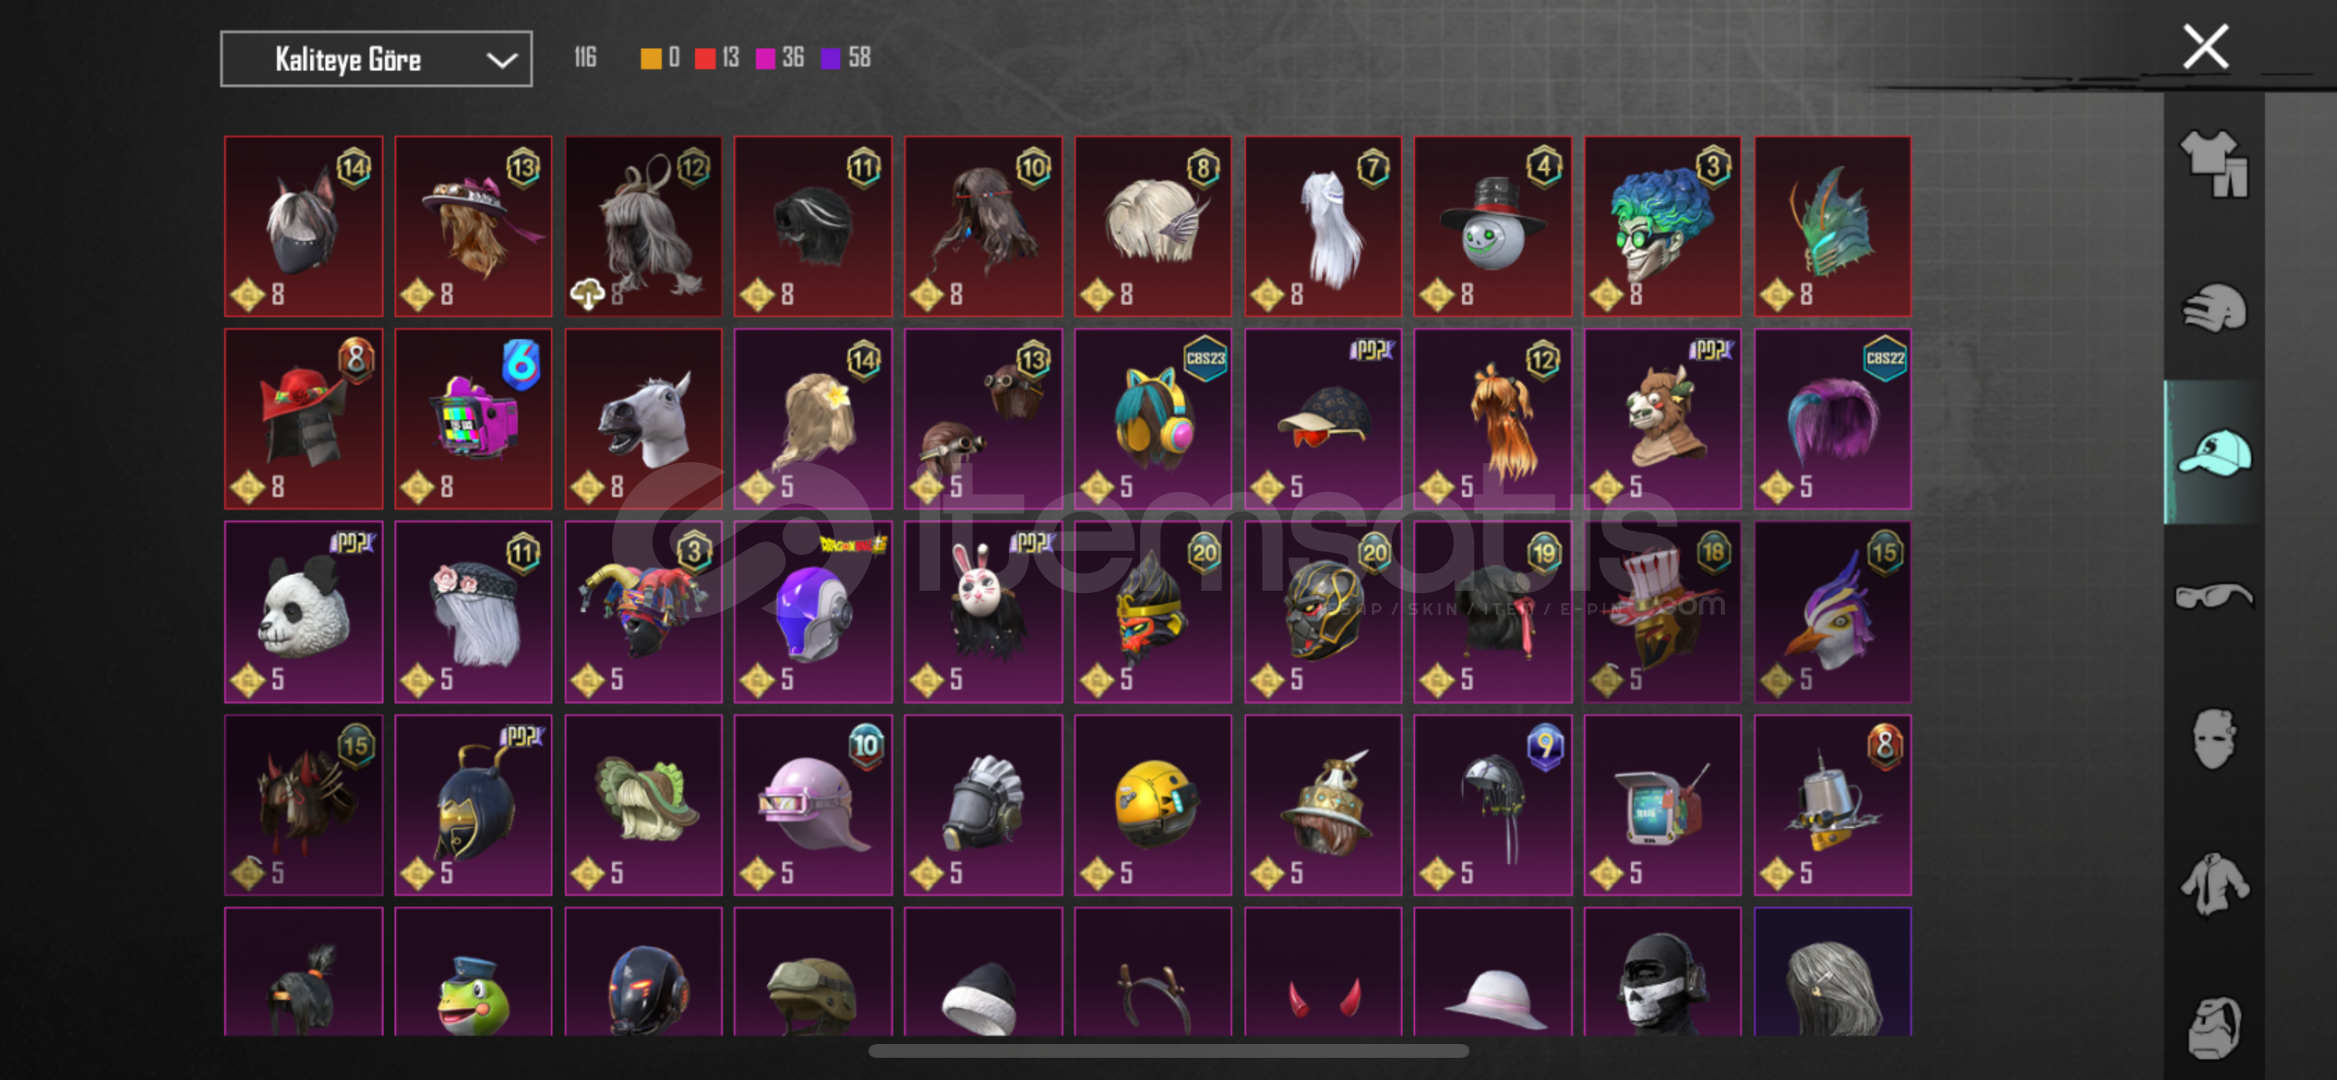The width and height of the screenshot is (2337, 1080).
Task: Click the horizontal scrollbar at the bottom
Action: 1168,1050
